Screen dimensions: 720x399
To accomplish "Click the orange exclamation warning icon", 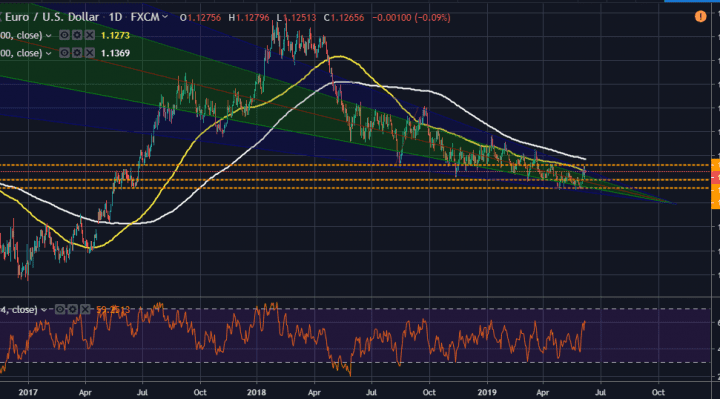I will point(700,17).
